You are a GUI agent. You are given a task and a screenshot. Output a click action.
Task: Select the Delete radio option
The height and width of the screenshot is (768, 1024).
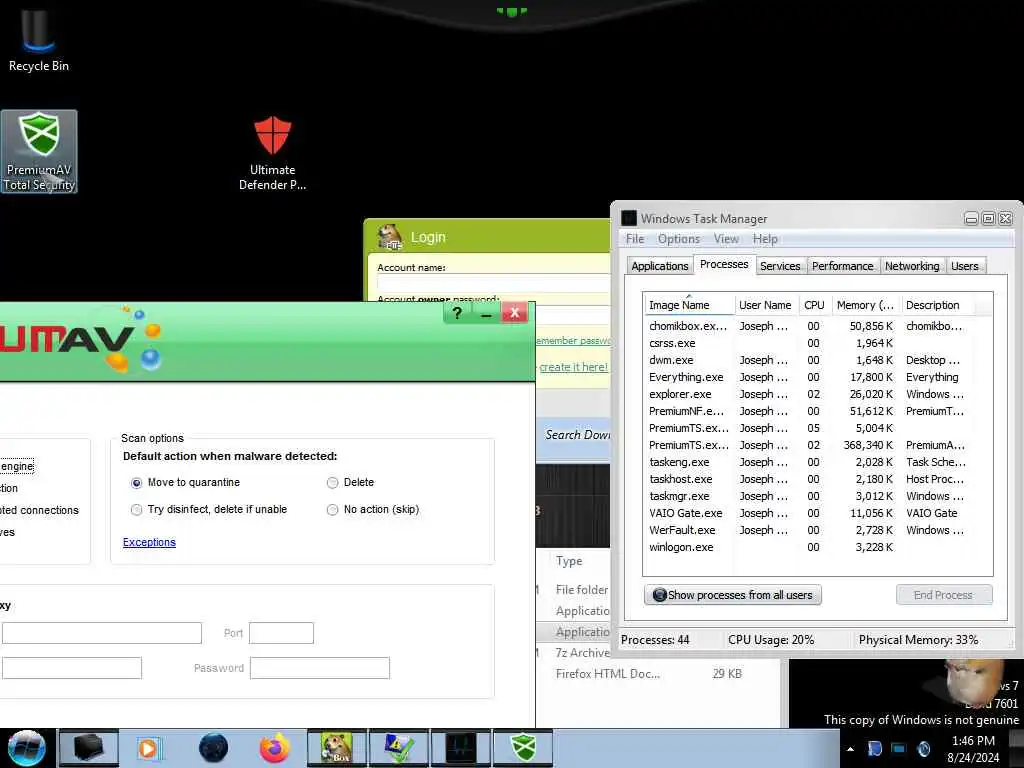[332, 483]
